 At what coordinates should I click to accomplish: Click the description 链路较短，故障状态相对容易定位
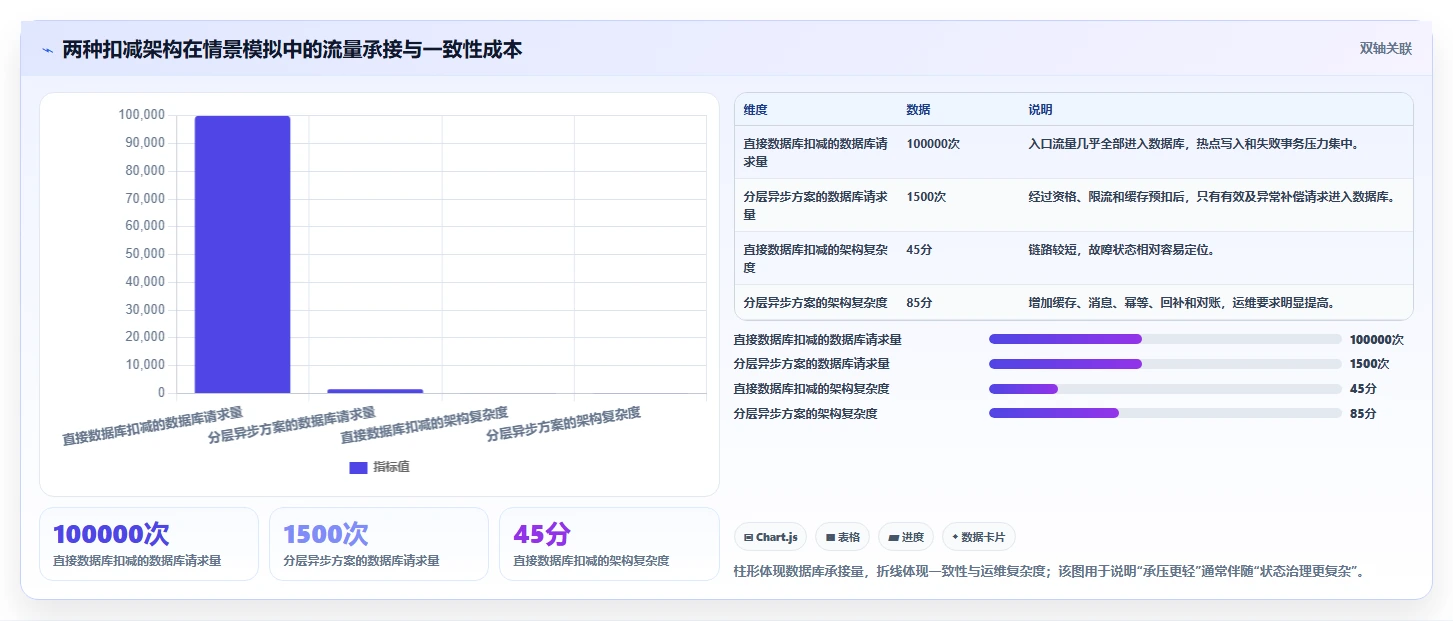pos(1121,250)
